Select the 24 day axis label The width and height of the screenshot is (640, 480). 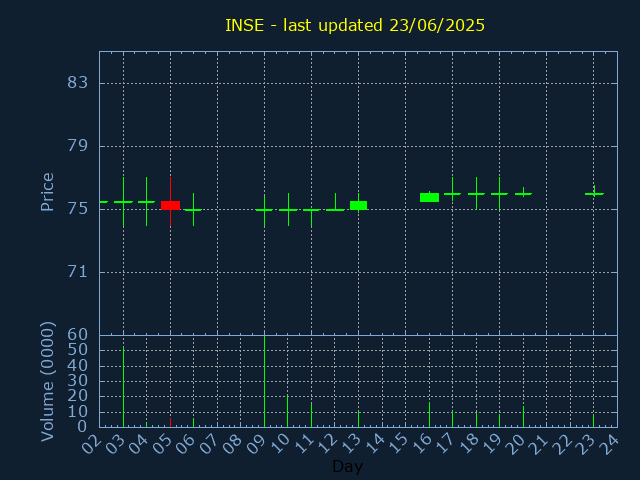click(609, 444)
